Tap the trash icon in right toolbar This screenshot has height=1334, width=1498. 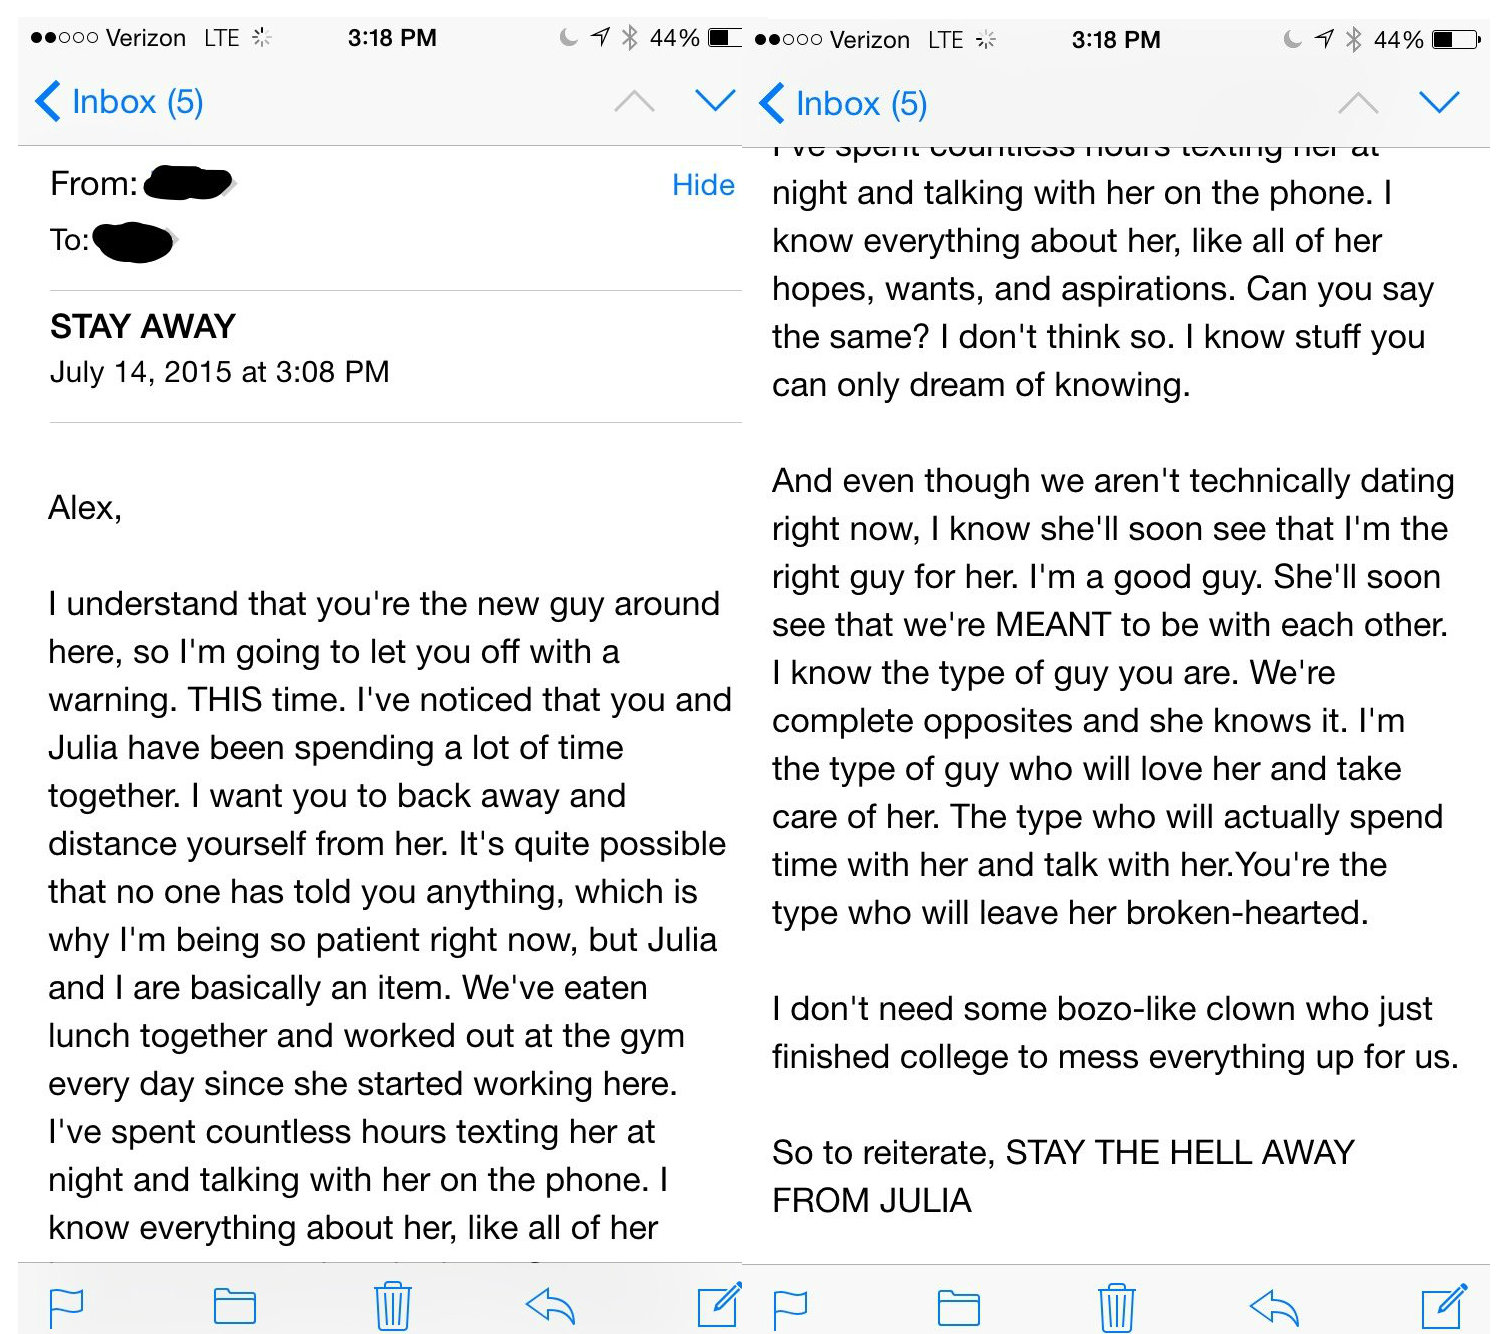1116,1308
